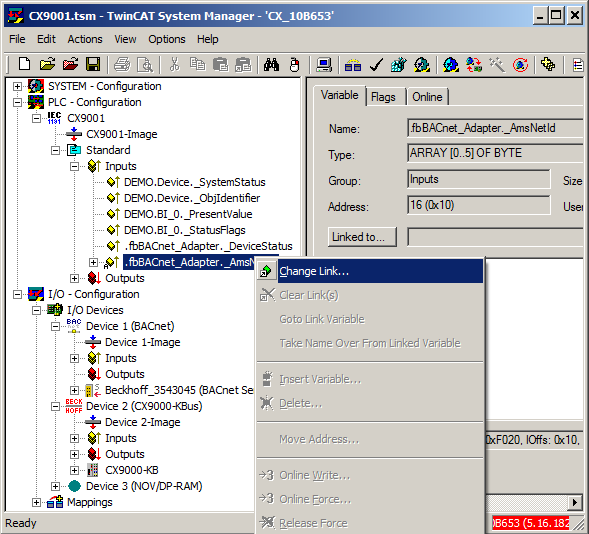The height and width of the screenshot is (534, 589).
Task: Choose Change Link... from context menu
Action: (370, 271)
